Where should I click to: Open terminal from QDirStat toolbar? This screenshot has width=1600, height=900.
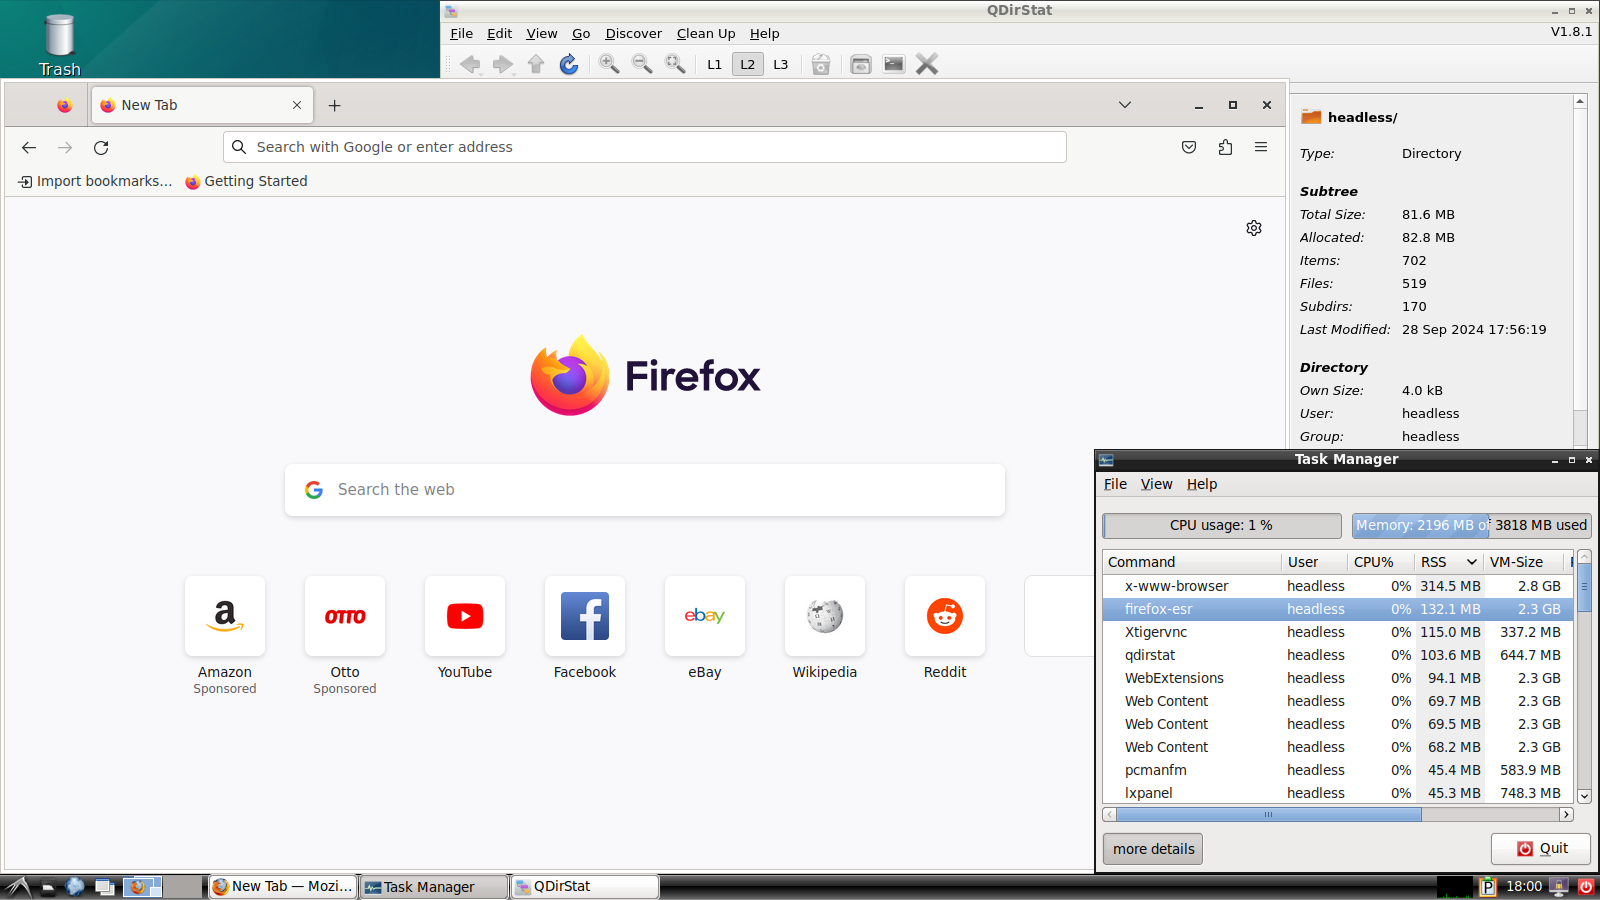[894, 64]
